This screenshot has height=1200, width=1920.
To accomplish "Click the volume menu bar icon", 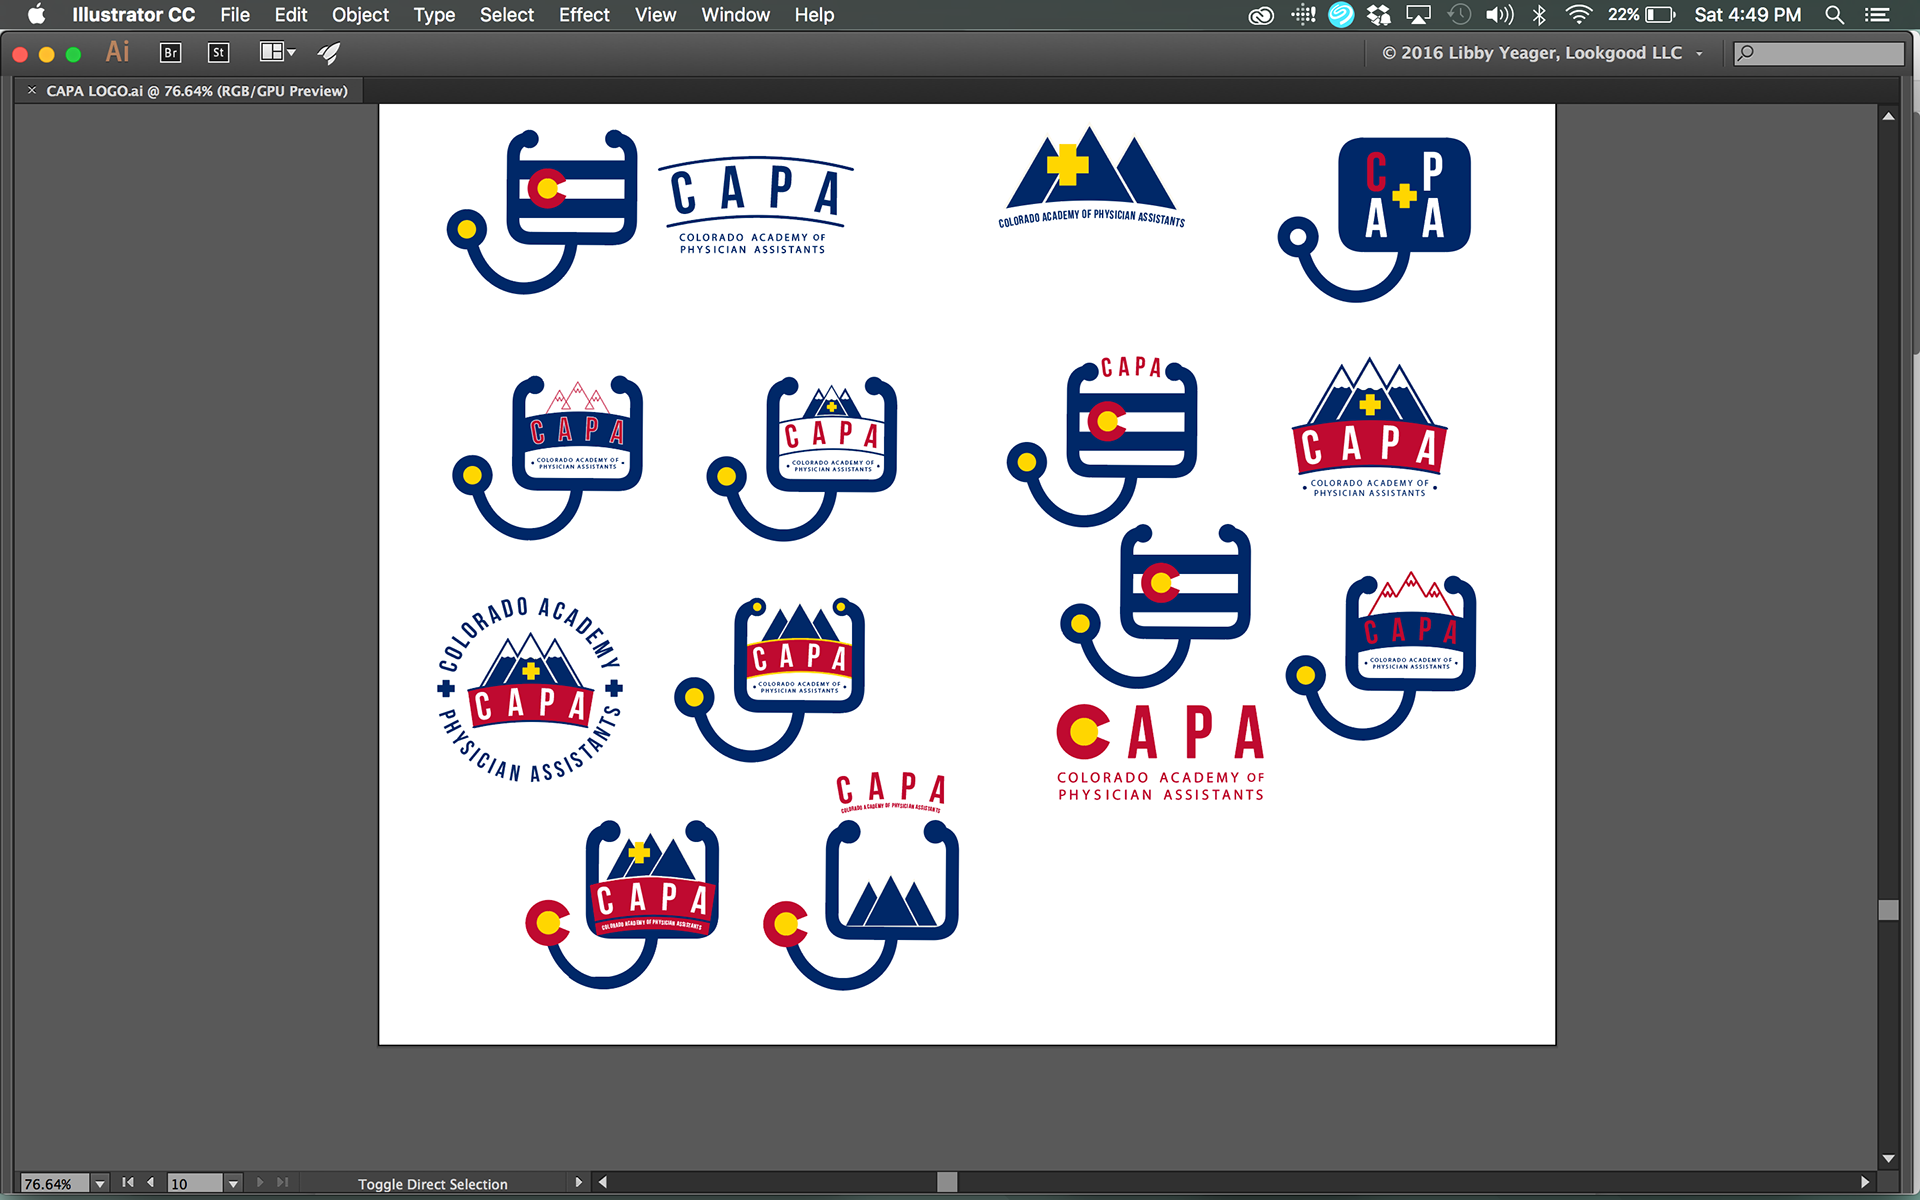I will pyautogui.click(x=1500, y=15).
